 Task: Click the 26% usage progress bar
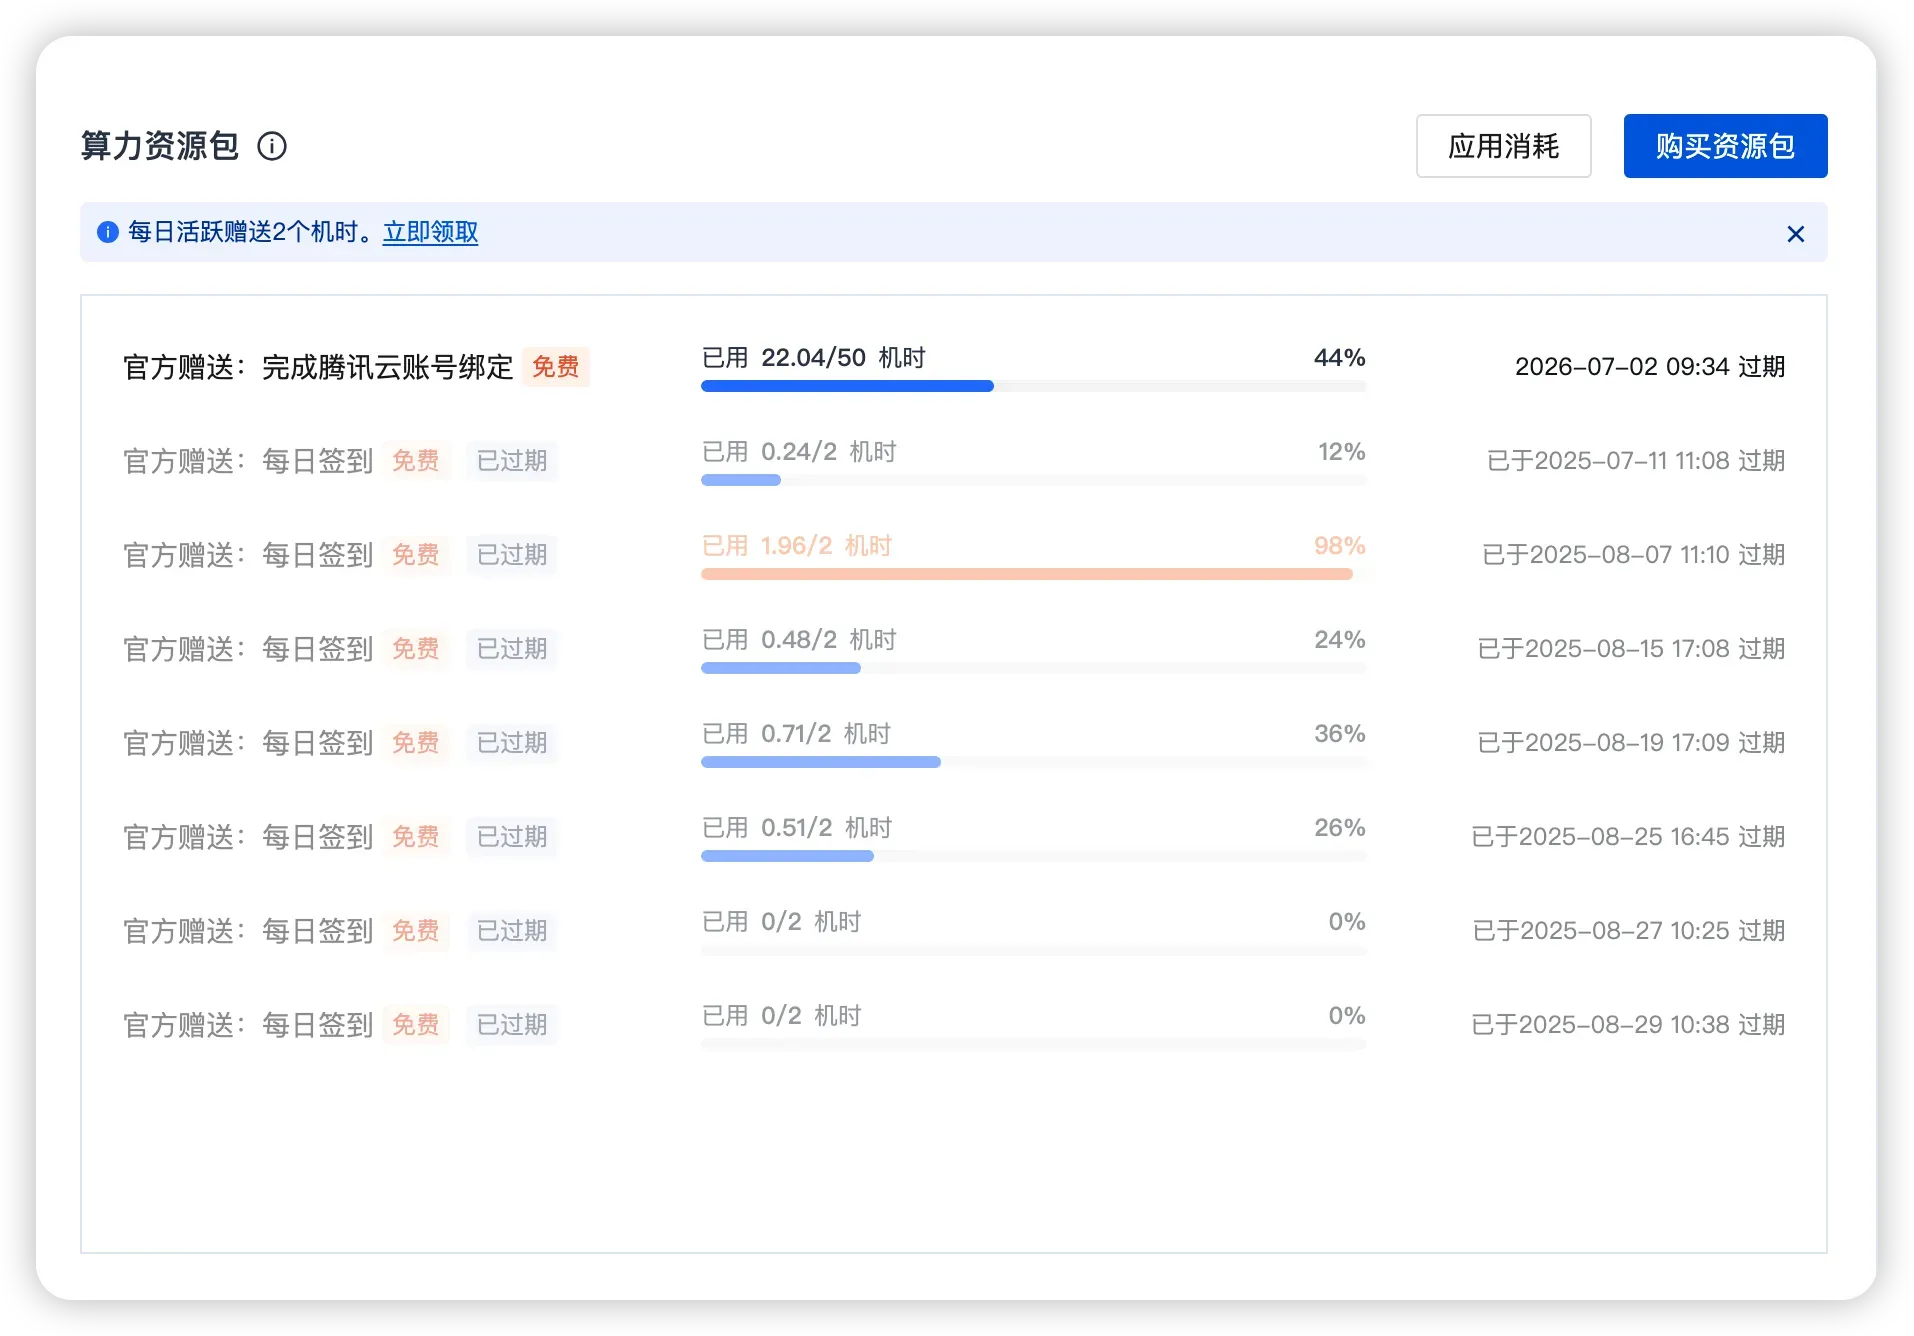pyautogui.click(x=1032, y=856)
